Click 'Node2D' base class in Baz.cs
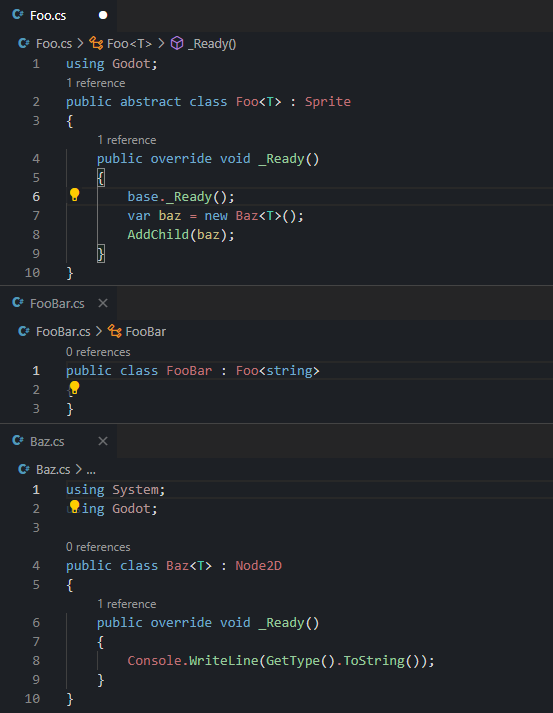 point(258,566)
